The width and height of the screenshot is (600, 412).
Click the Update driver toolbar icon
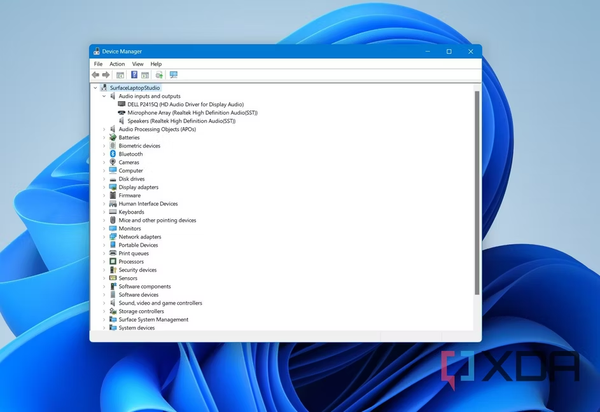coord(159,75)
